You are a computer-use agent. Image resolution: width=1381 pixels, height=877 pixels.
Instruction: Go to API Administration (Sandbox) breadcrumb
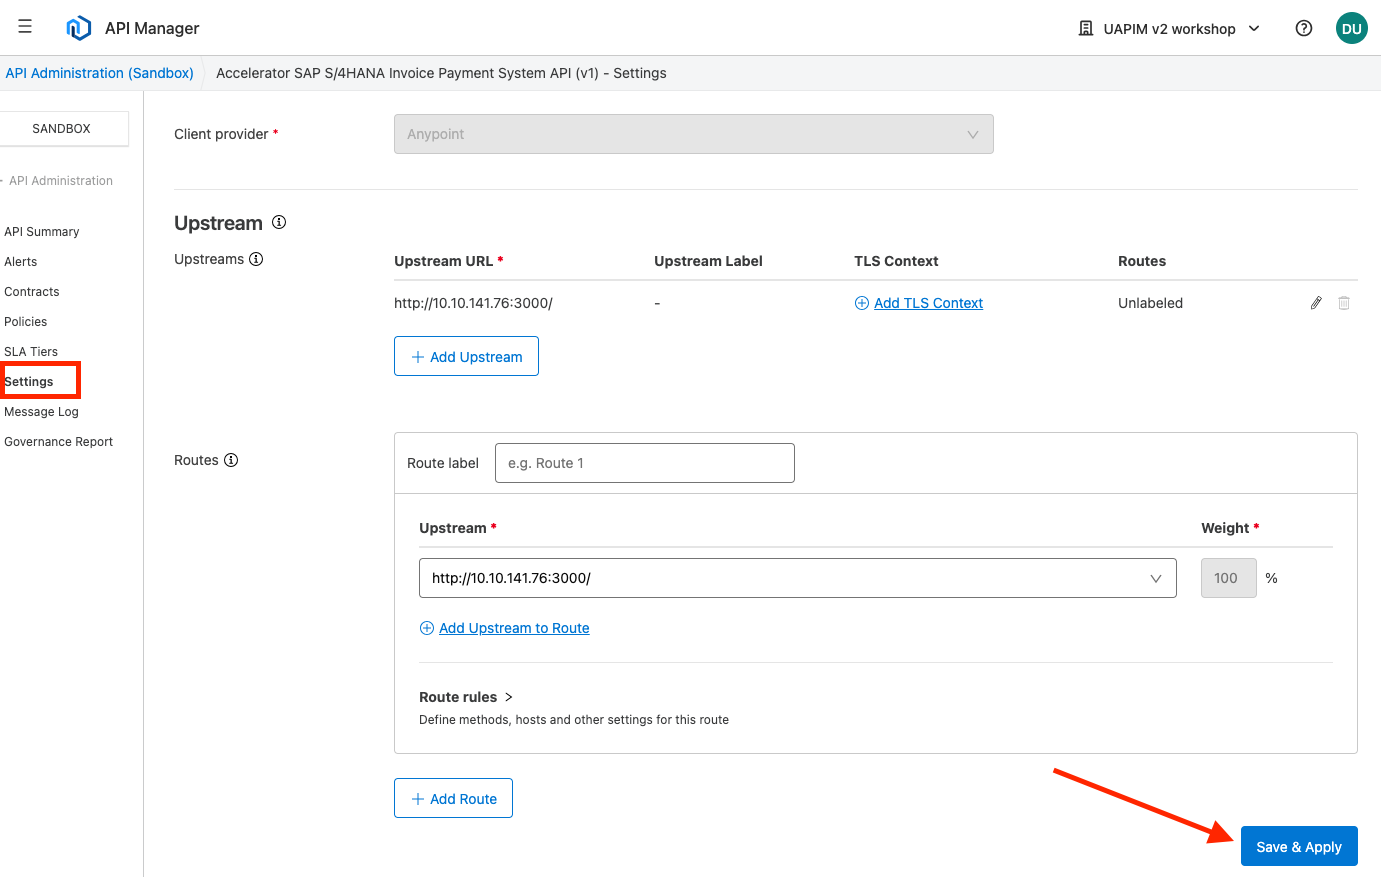[100, 73]
